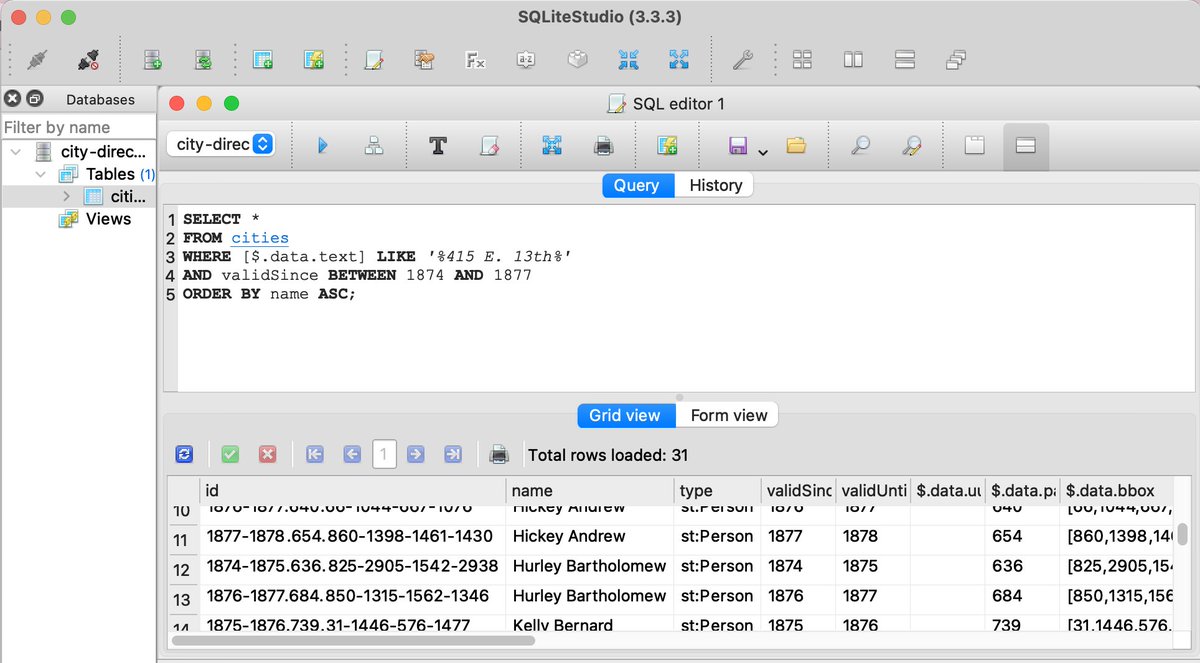Click the 'id' column header
The image size is (1200, 663).
pyautogui.click(x=353, y=491)
